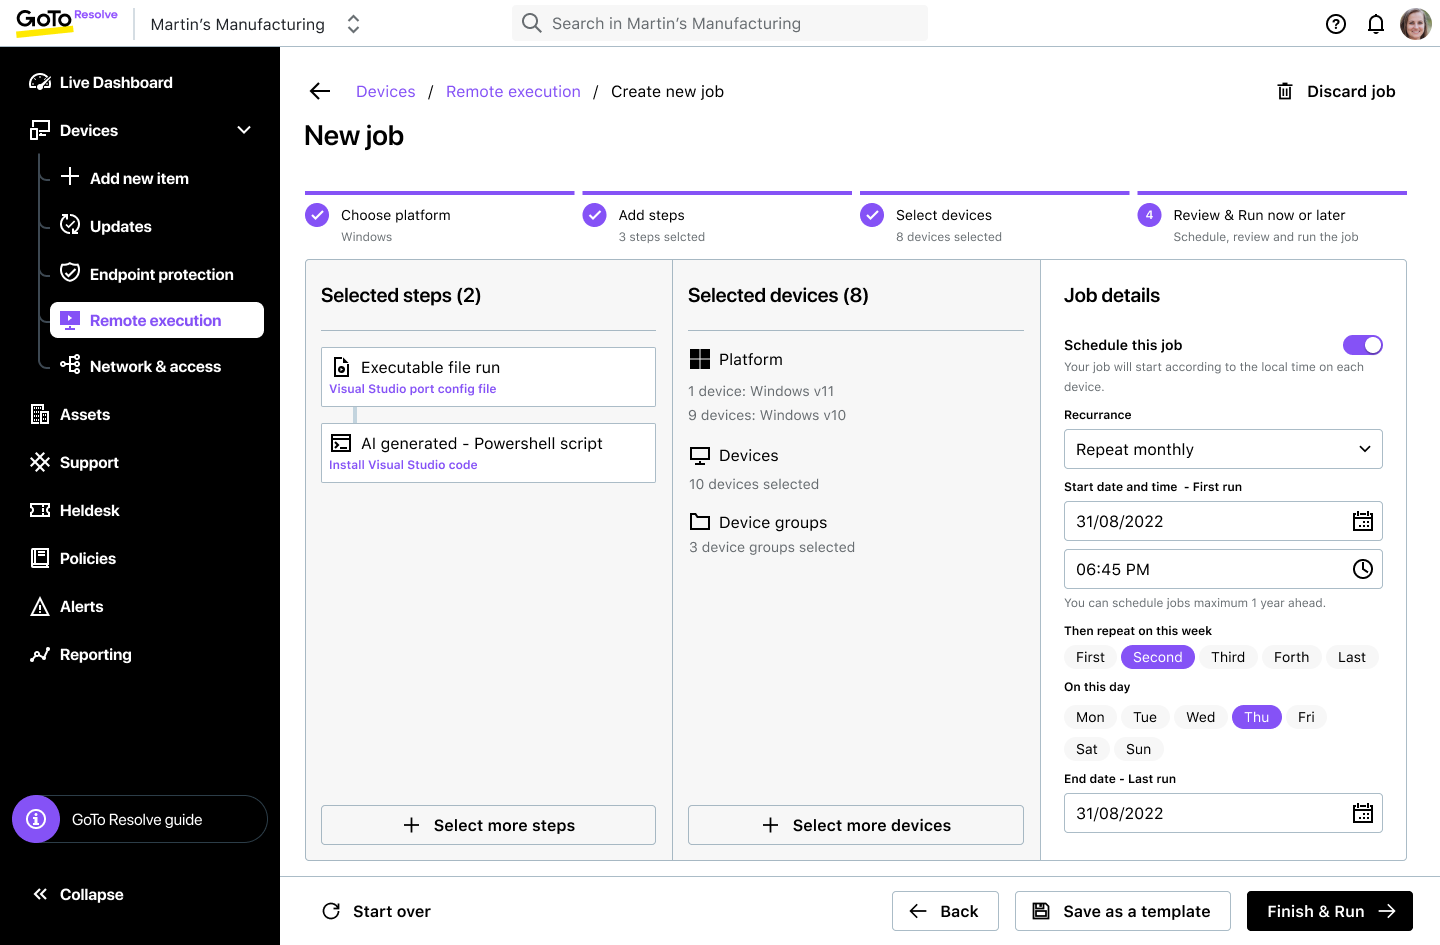1440x945 pixels.
Task: Collapse the Devices section in the sidebar
Action: [x=243, y=129]
